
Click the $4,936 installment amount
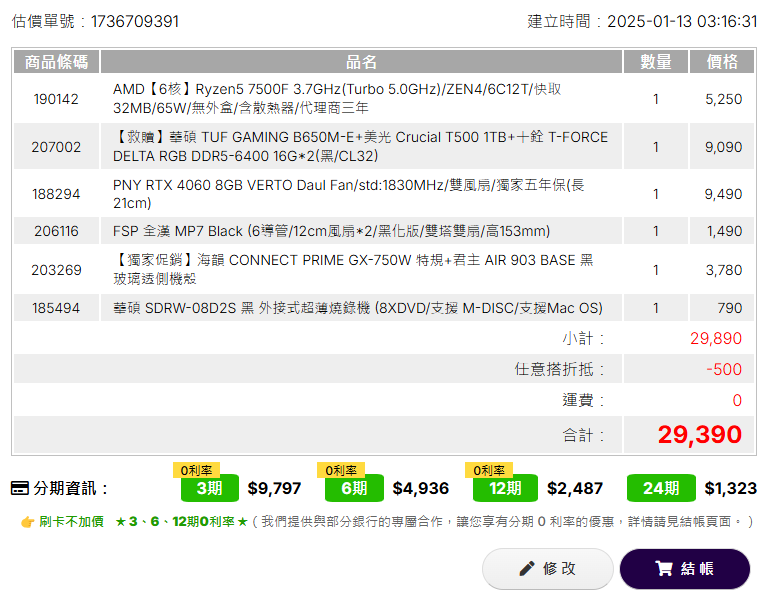[421, 489]
